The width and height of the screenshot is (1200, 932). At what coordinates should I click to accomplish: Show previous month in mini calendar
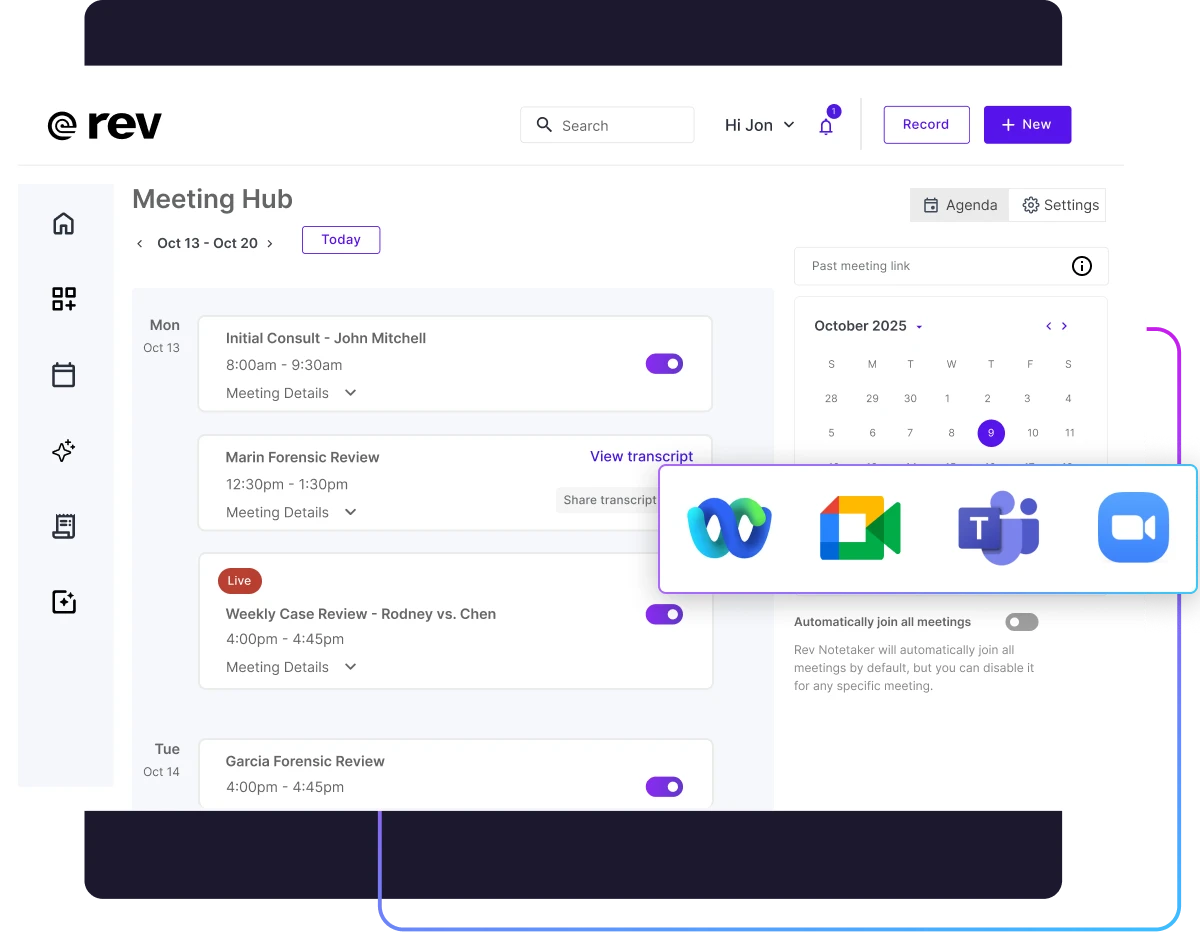[1048, 326]
